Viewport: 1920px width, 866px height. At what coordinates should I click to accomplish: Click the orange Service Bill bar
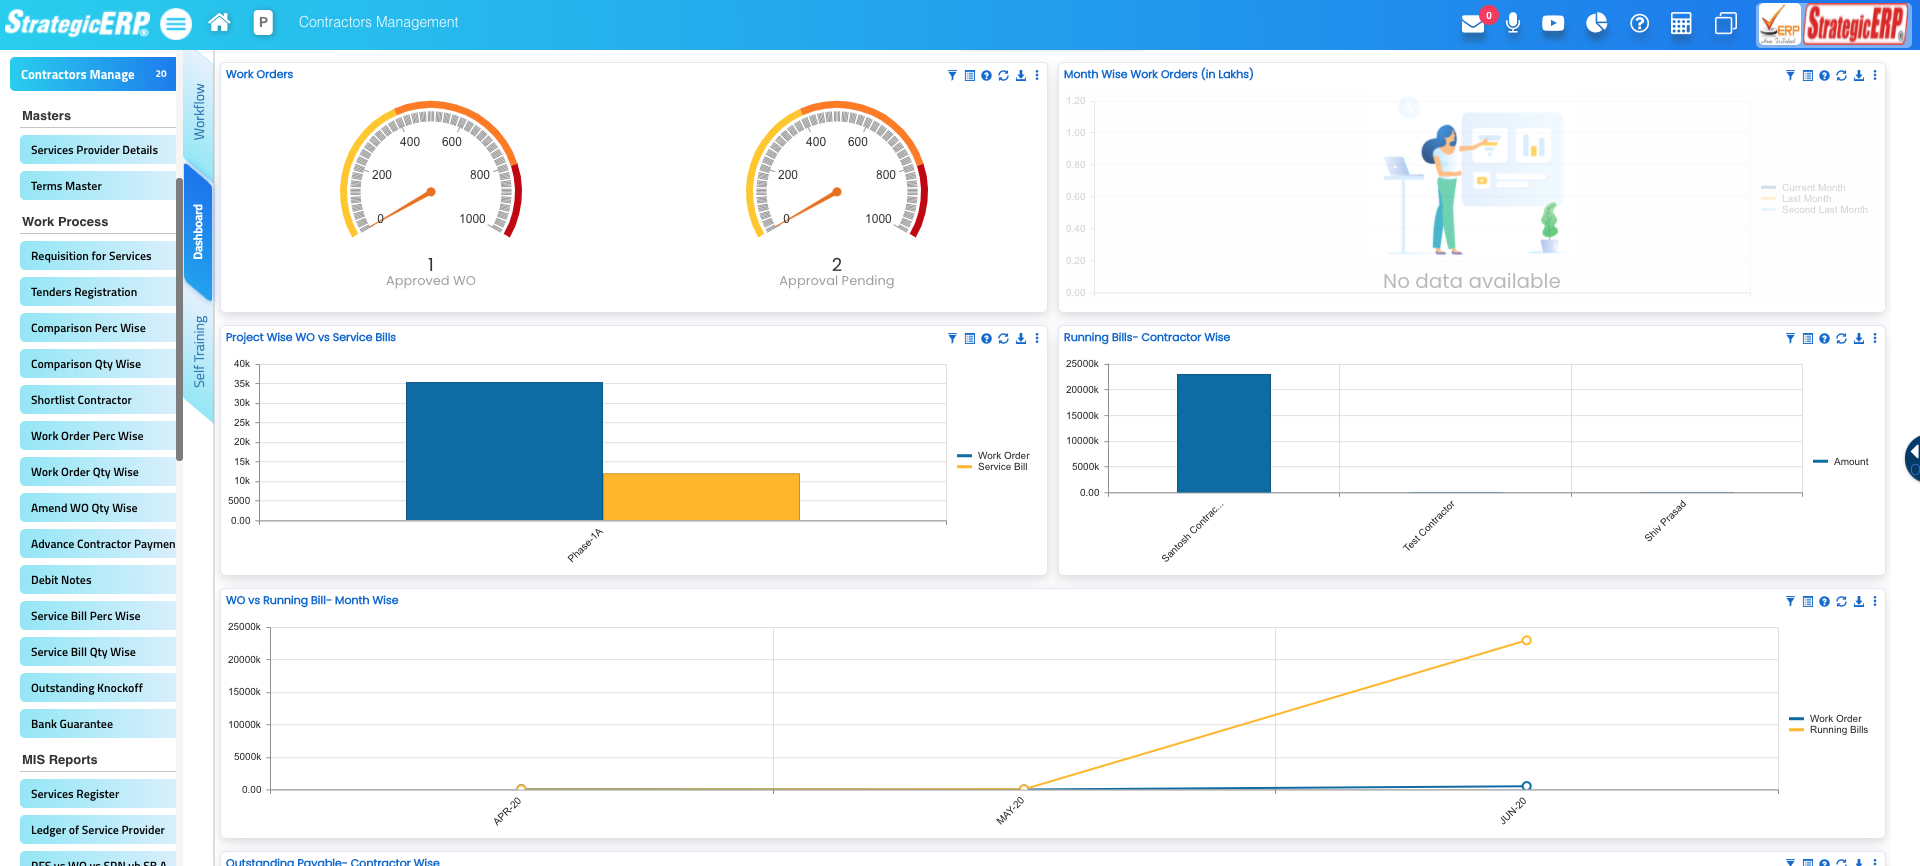pos(701,496)
